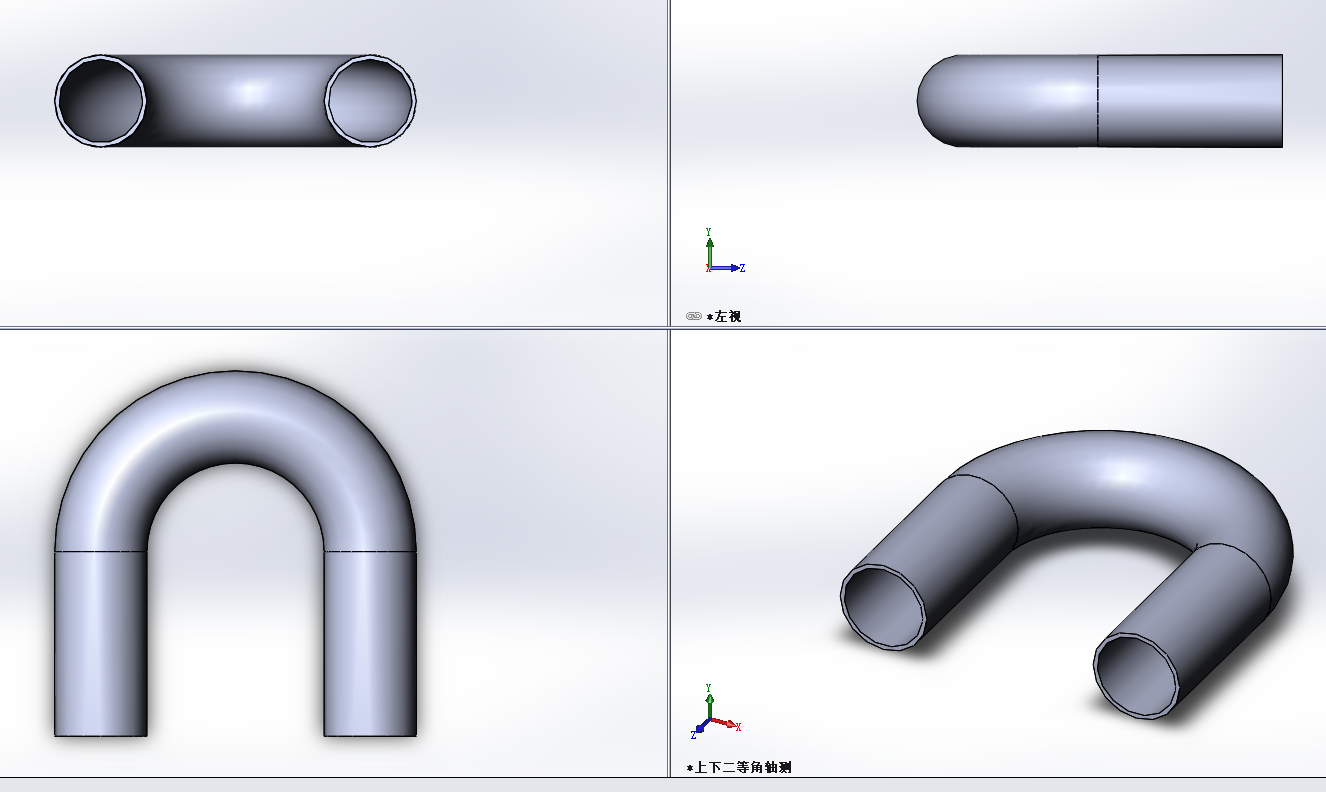Select the left straight leg in bottom-left viewport
The image size is (1326, 792).
[101, 644]
